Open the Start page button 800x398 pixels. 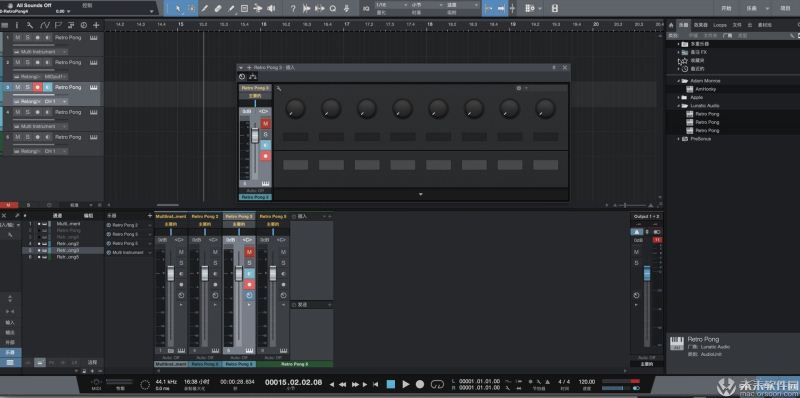tap(727, 8)
